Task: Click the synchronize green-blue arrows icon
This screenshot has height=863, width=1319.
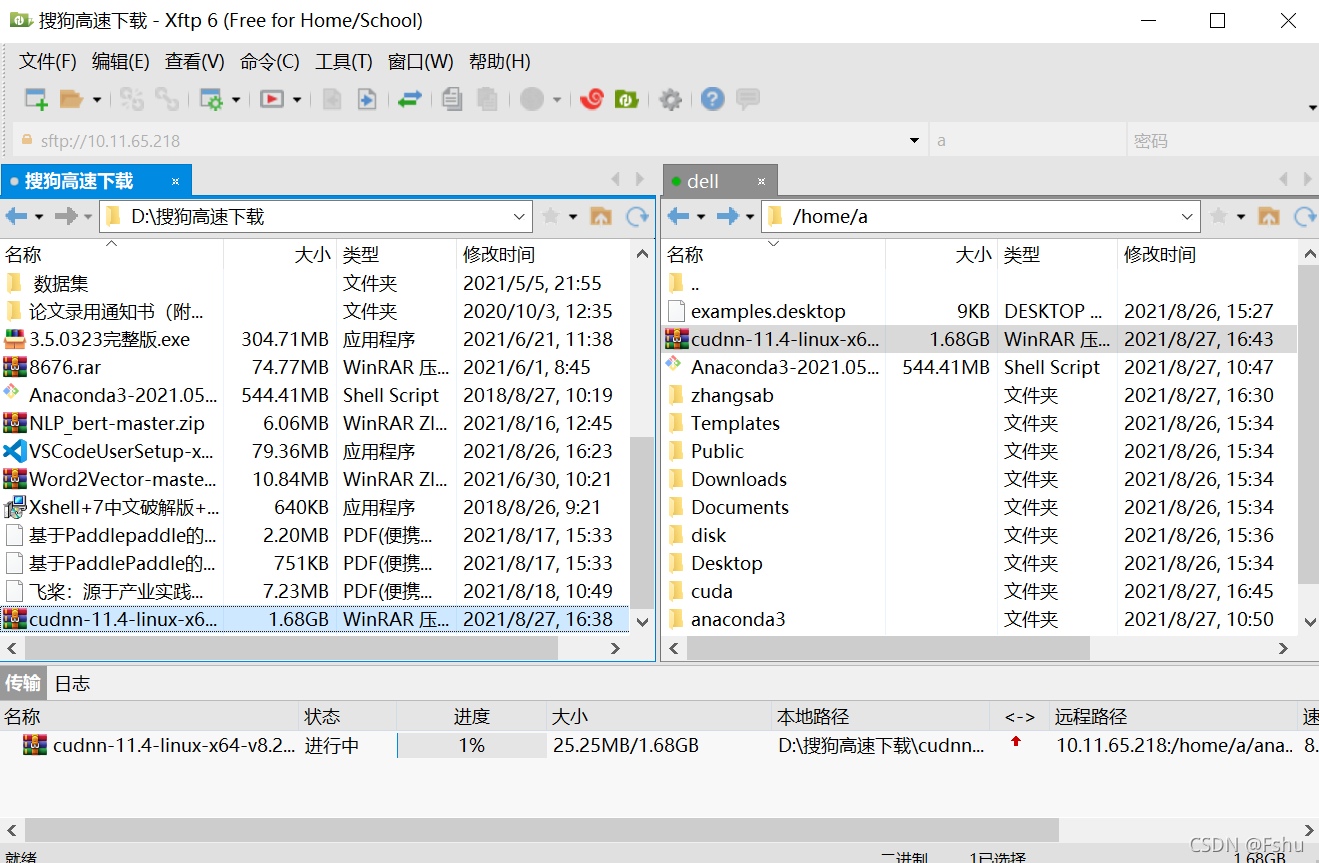Action: coord(410,99)
